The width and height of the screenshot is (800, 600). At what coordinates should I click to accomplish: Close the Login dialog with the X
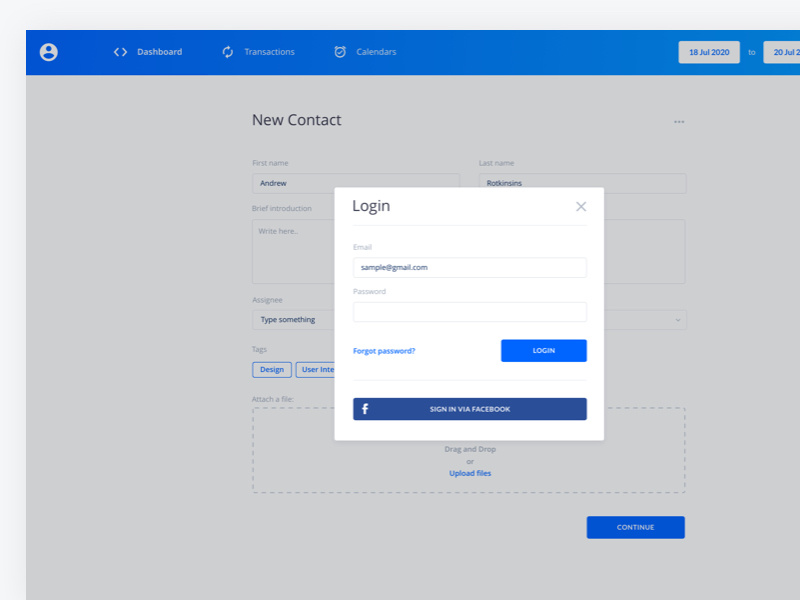[x=581, y=206]
